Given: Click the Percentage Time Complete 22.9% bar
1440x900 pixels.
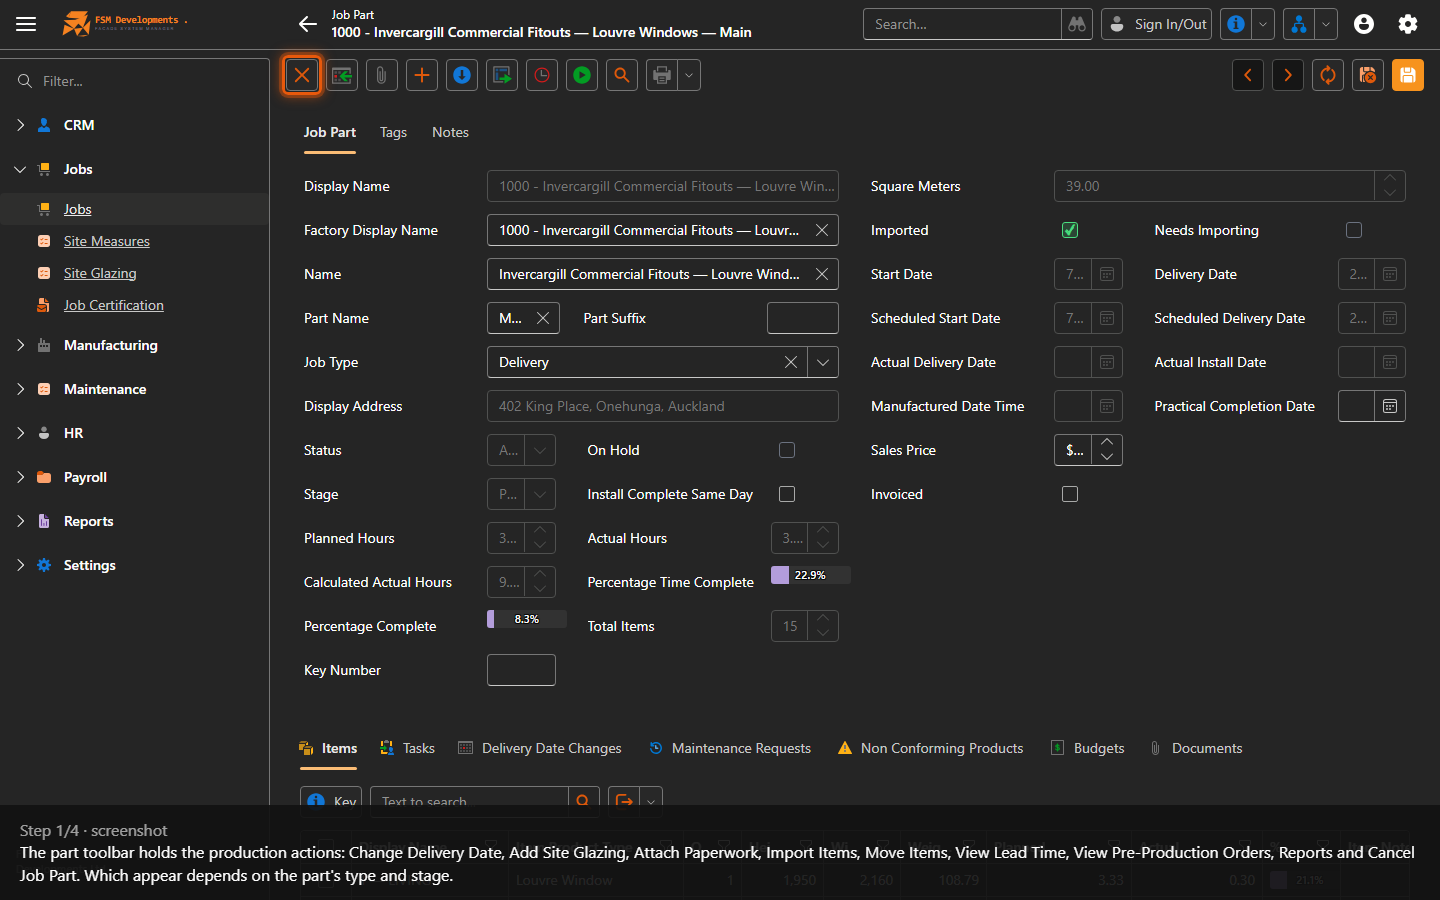Looking at the screenshot, I should pos(811,575).
